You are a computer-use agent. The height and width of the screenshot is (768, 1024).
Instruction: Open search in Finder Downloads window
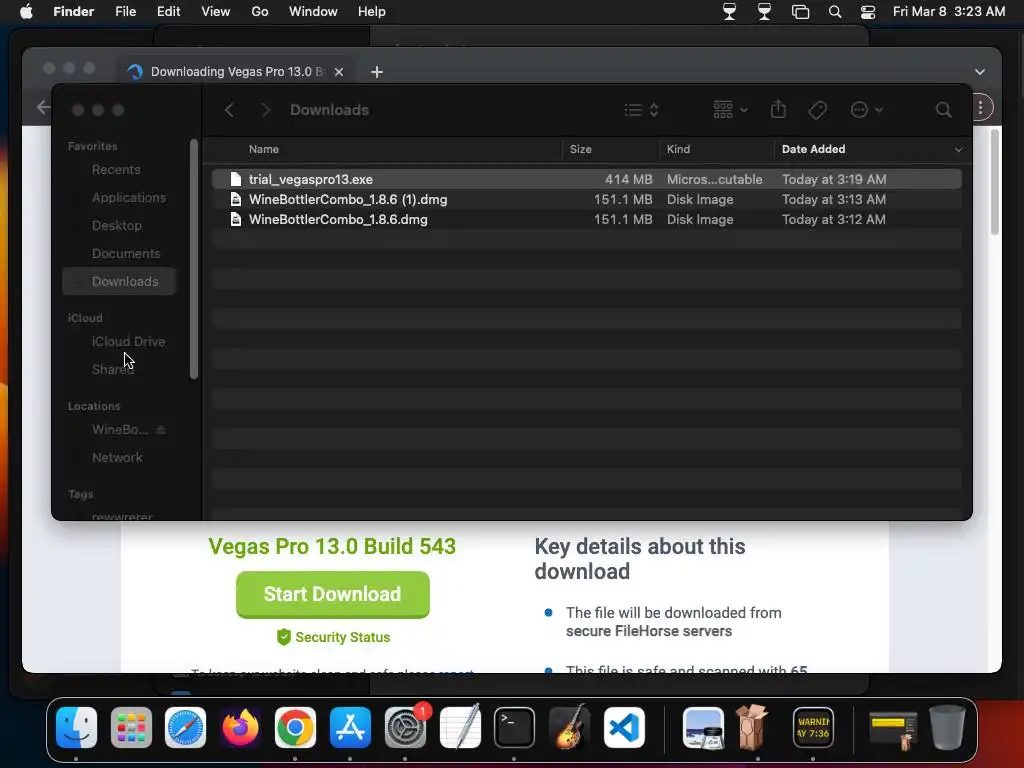pos(943,110)
